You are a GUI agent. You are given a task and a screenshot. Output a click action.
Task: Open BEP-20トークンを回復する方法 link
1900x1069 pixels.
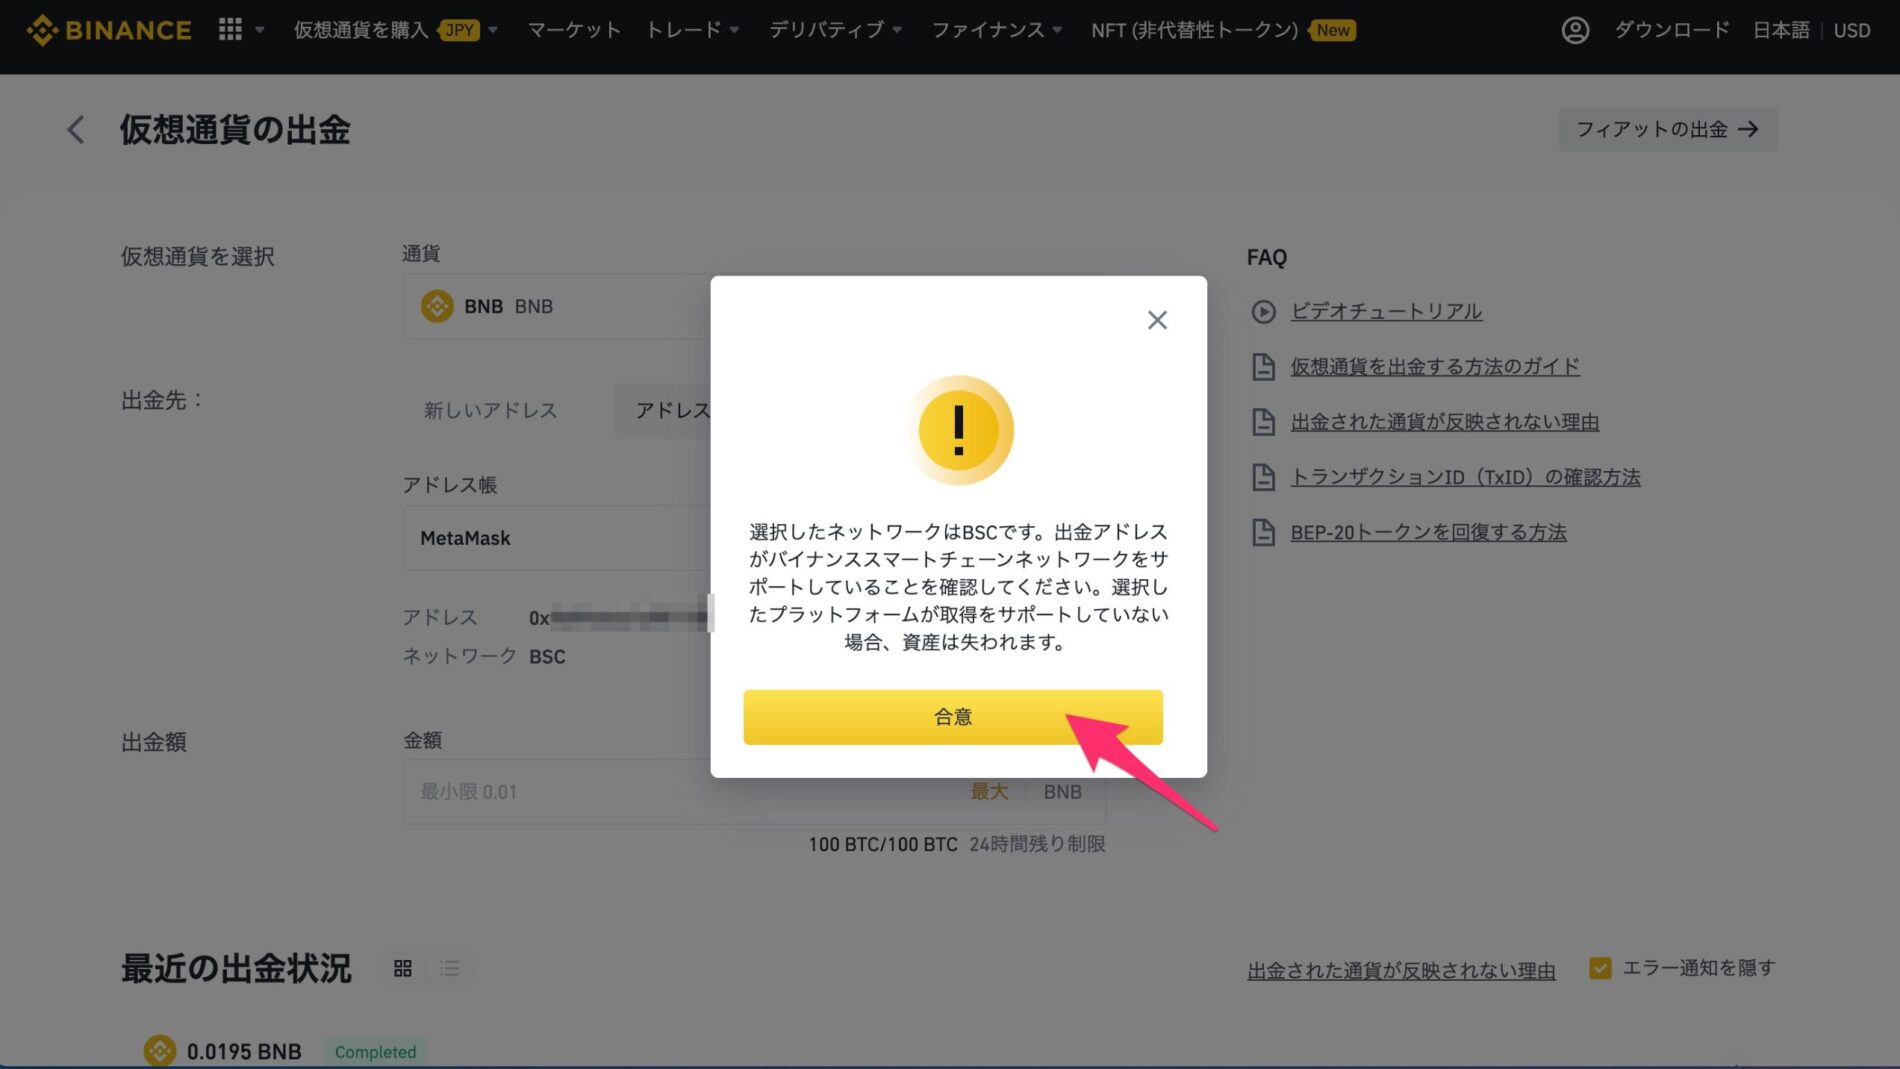click(x=1428, y=532)
